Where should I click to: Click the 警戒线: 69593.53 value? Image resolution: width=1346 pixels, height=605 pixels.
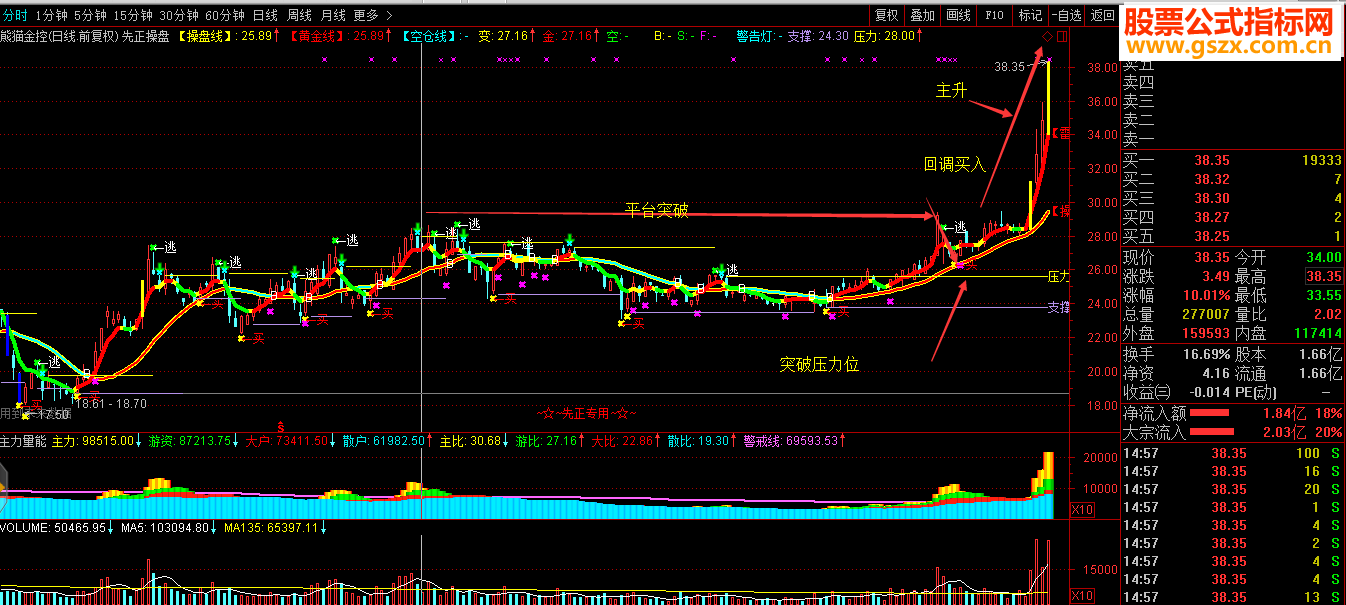point(791,441)
